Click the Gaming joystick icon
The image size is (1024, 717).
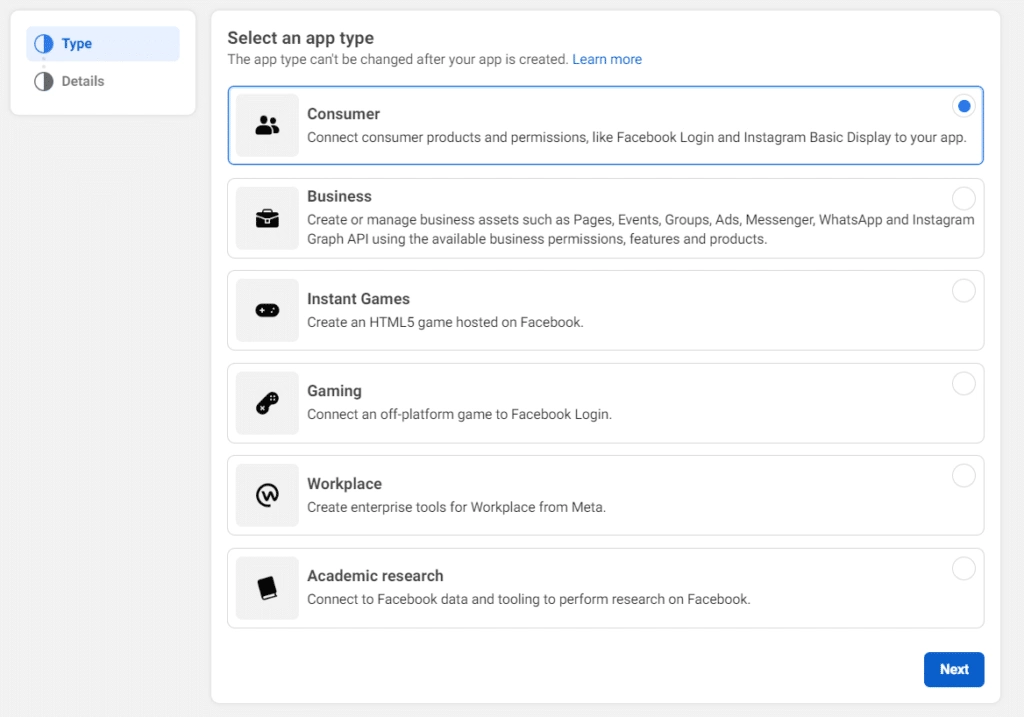pos(267,403)
